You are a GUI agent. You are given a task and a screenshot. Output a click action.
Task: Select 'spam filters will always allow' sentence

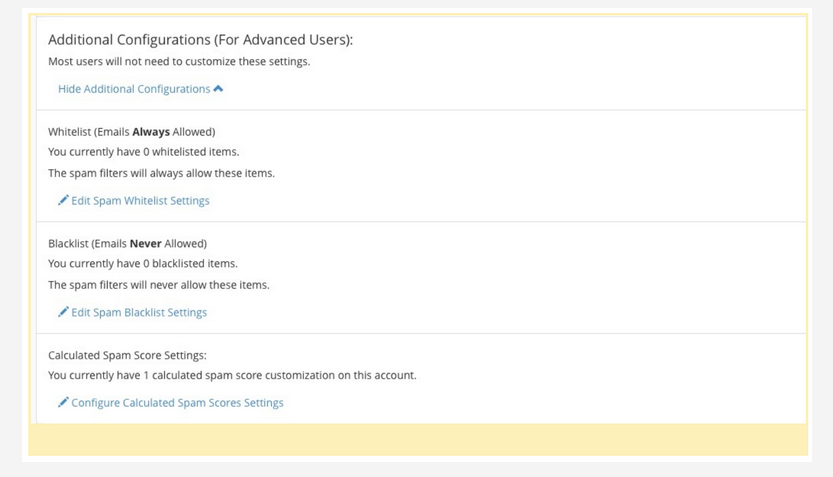(x=162, y=173)
